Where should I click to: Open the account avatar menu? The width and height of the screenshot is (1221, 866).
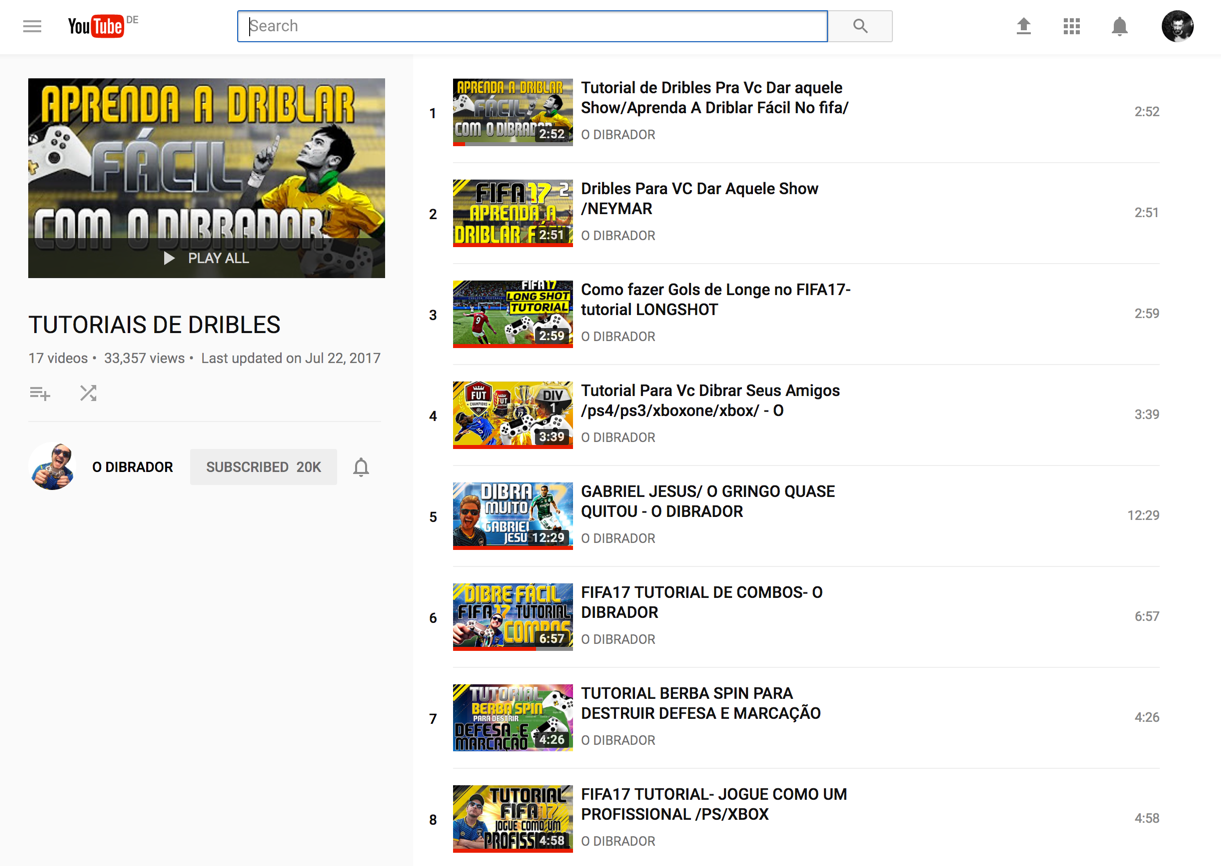click(x=1177, y=26)
